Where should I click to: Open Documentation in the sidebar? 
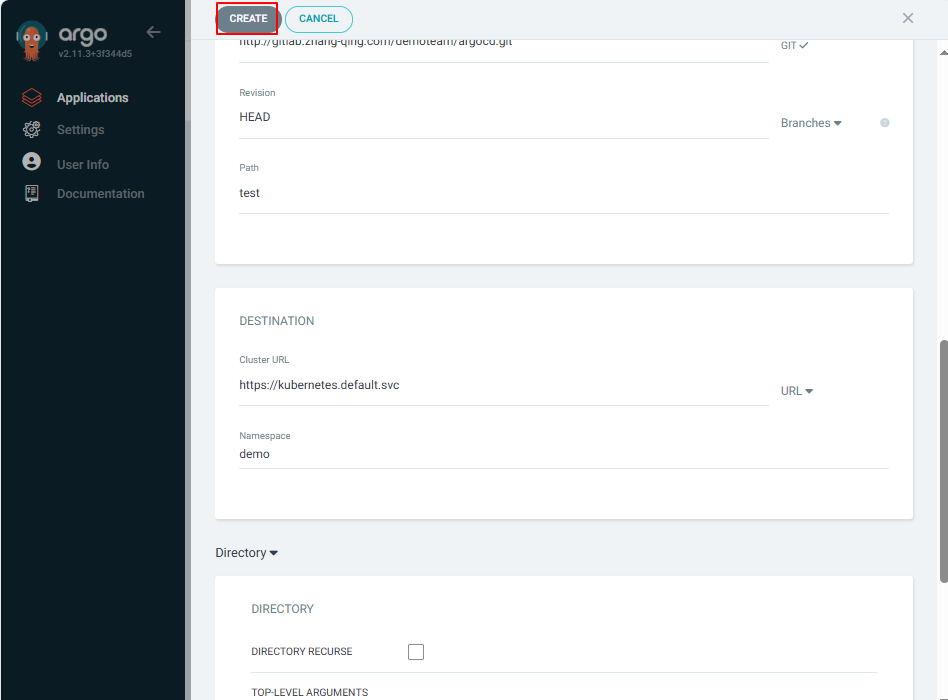point(100,193)
